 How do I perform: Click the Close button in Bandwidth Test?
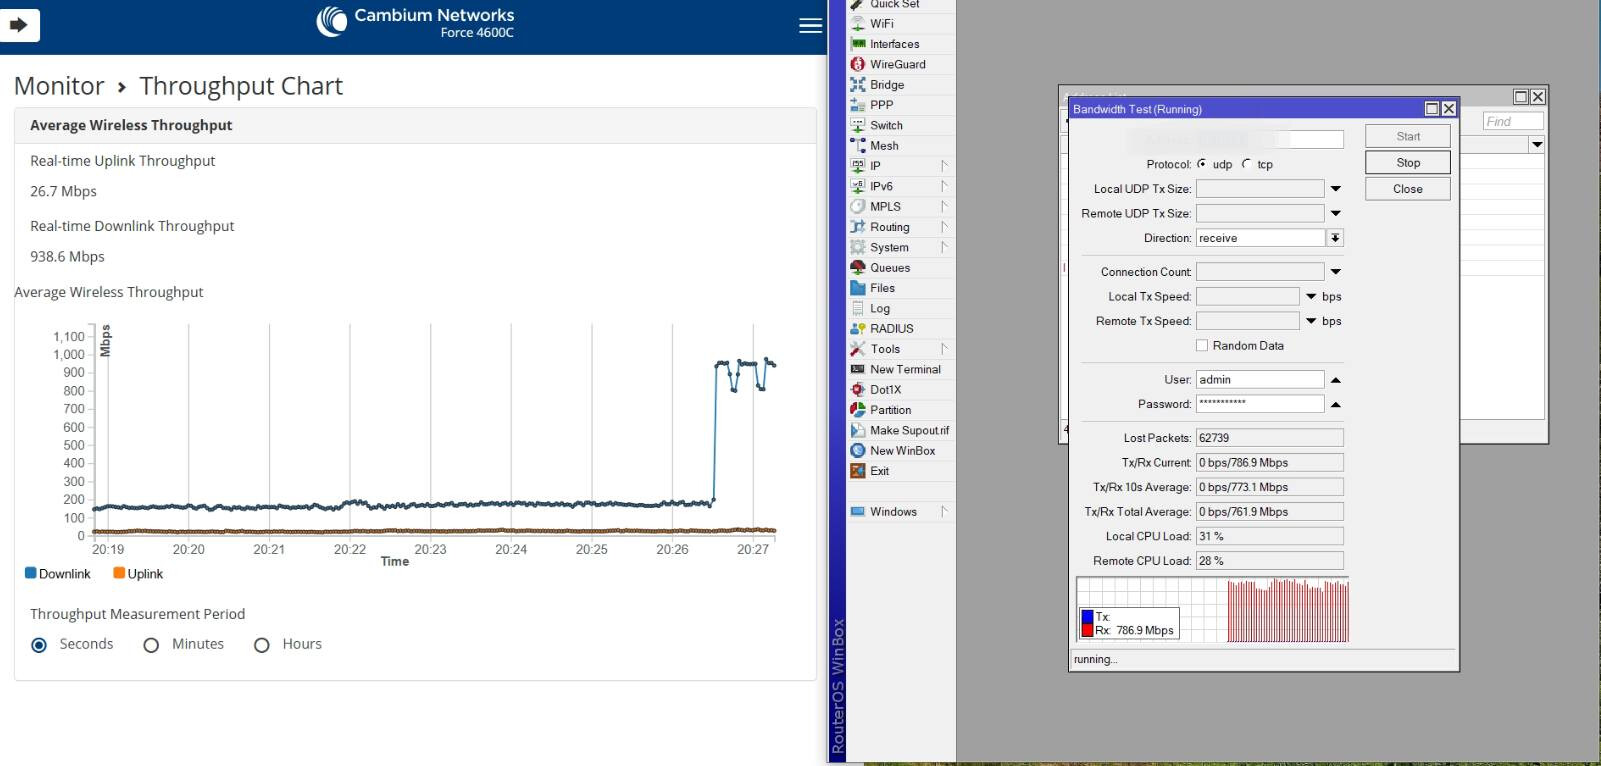1408,189
